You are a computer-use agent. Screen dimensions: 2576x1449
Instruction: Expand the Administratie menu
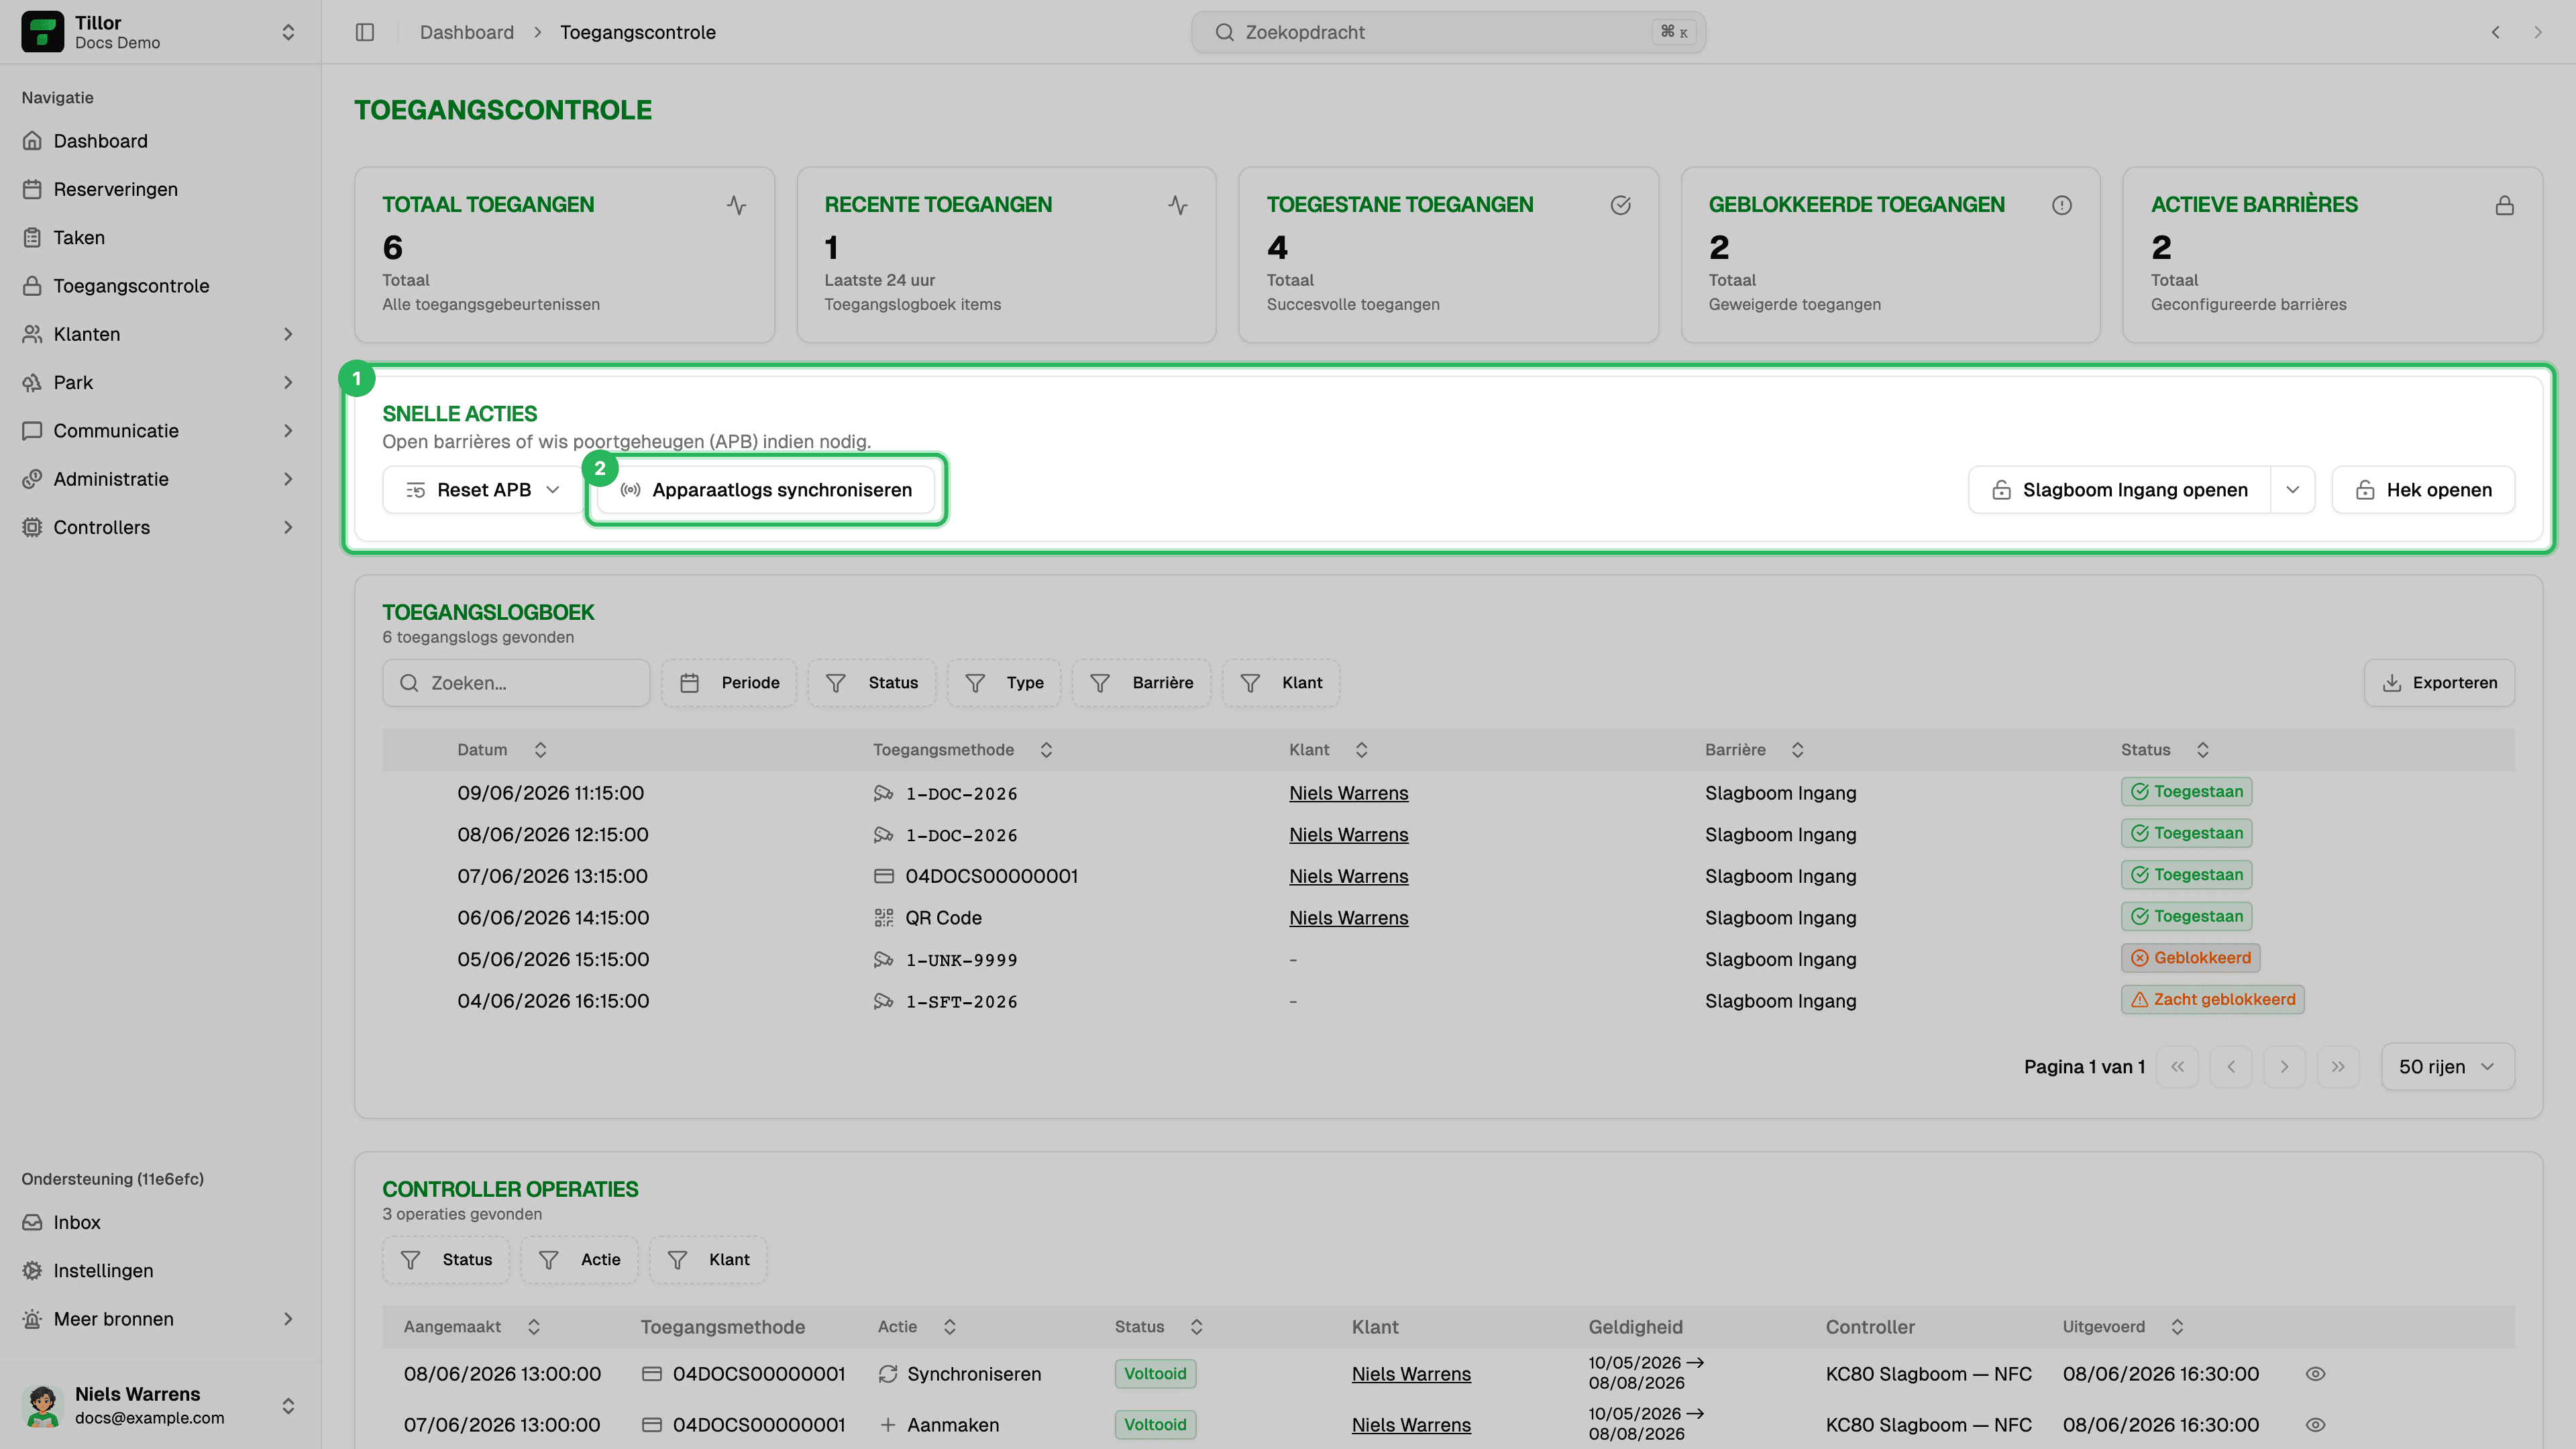(160, 479)
